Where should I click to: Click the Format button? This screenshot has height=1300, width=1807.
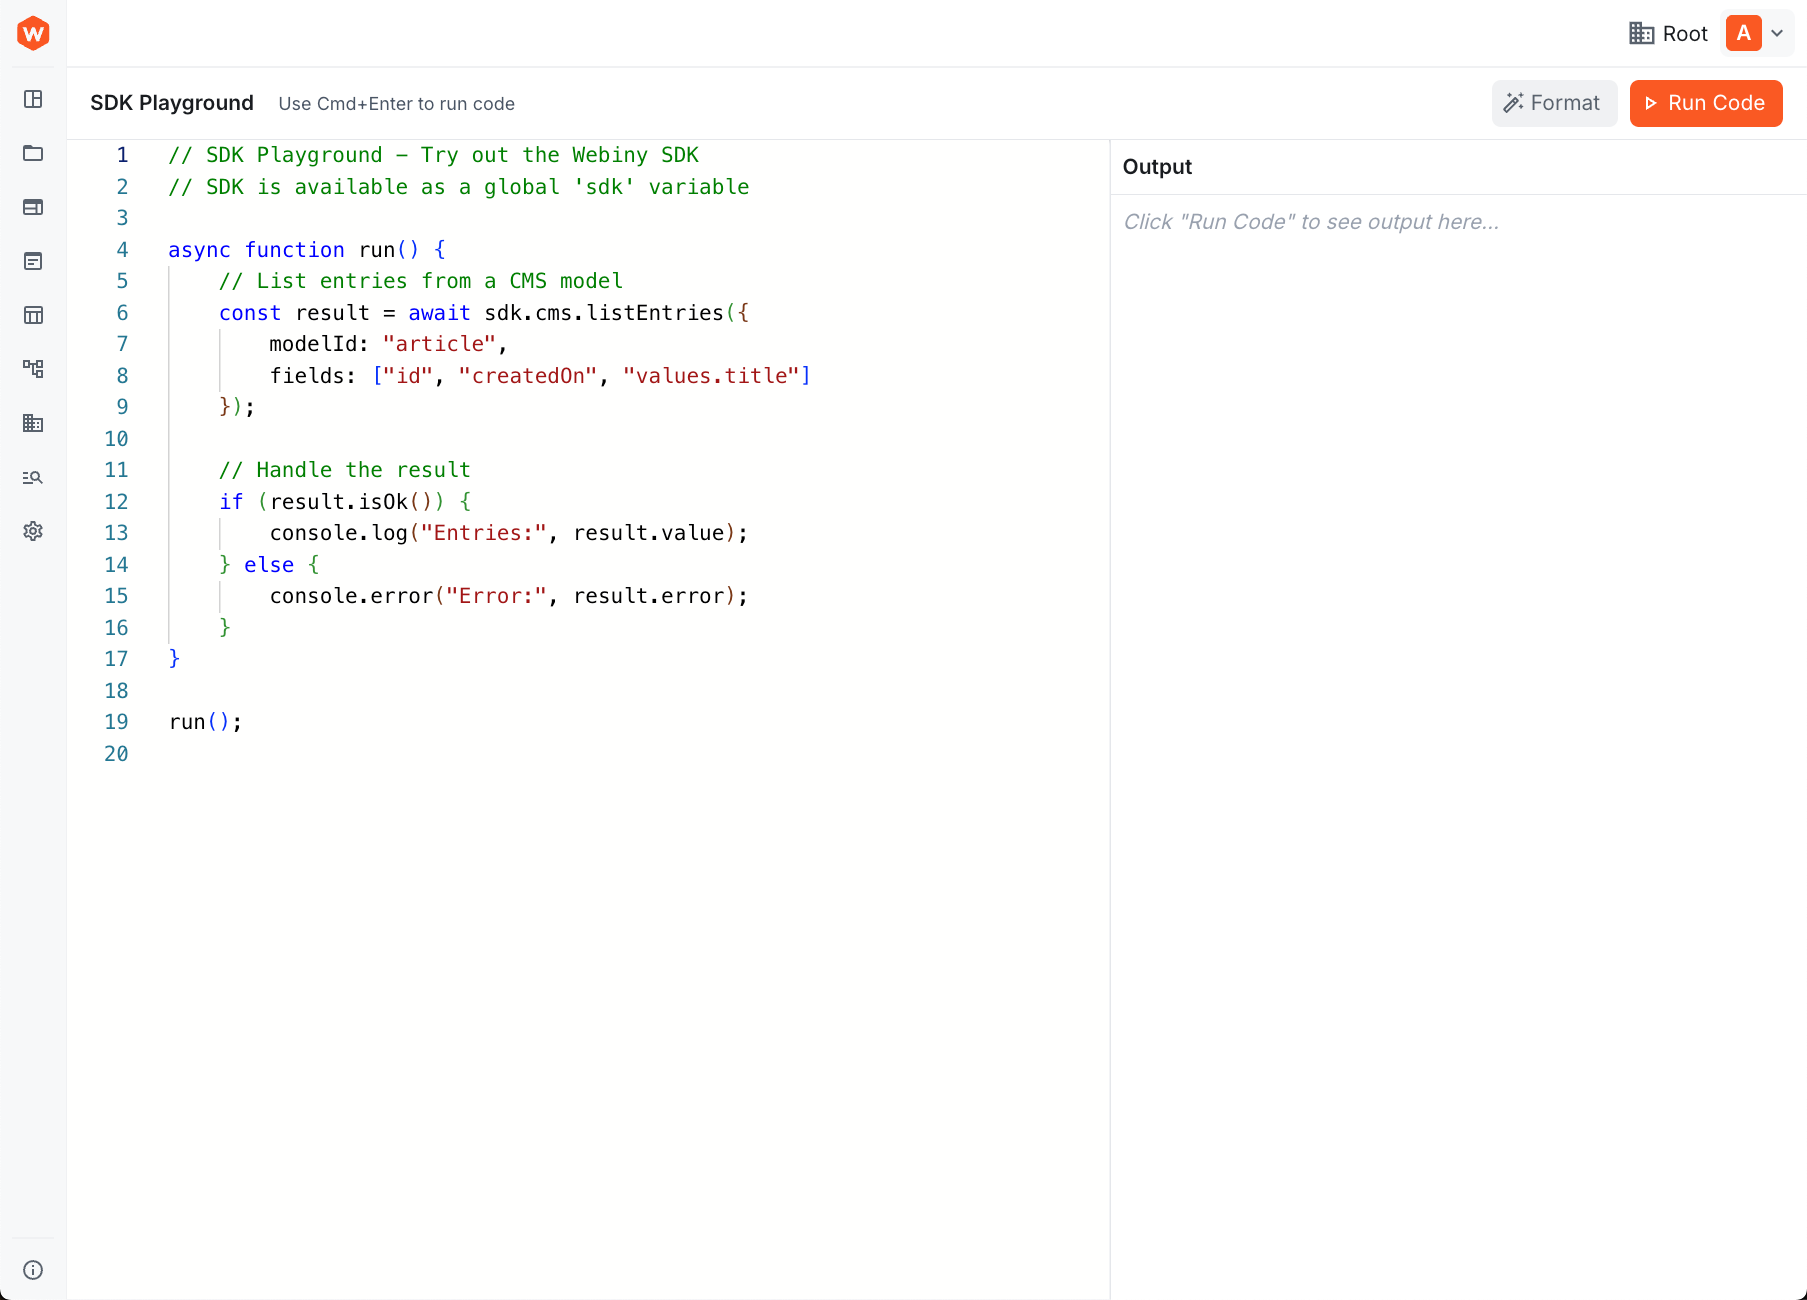click(1553, 103)
